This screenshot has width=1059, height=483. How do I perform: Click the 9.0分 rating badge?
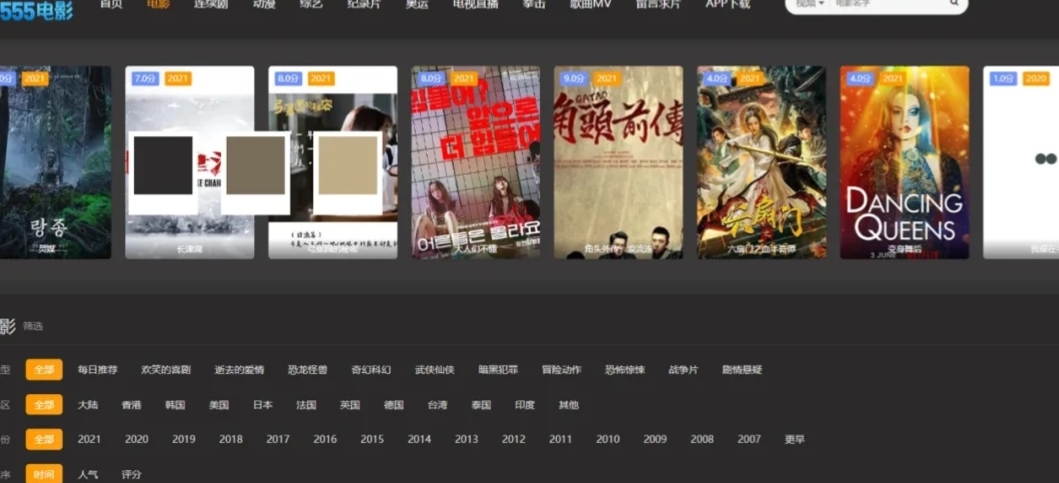573,78
